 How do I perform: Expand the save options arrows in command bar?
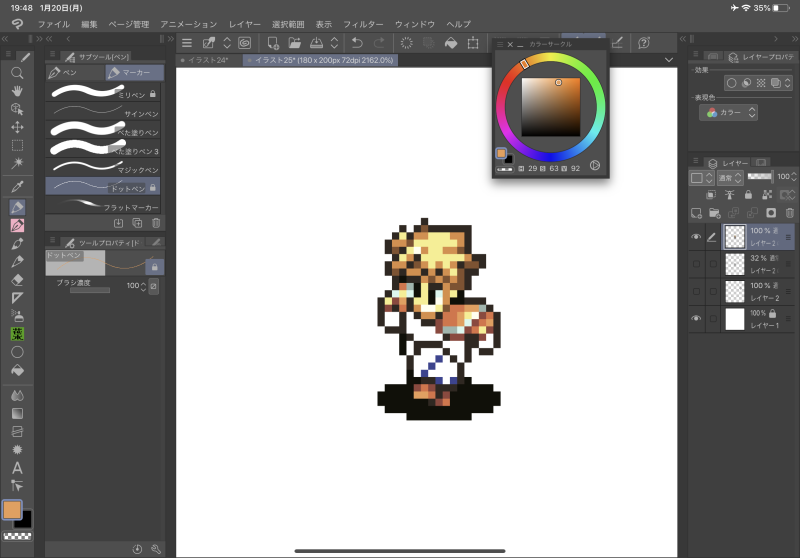click(334, 43)
